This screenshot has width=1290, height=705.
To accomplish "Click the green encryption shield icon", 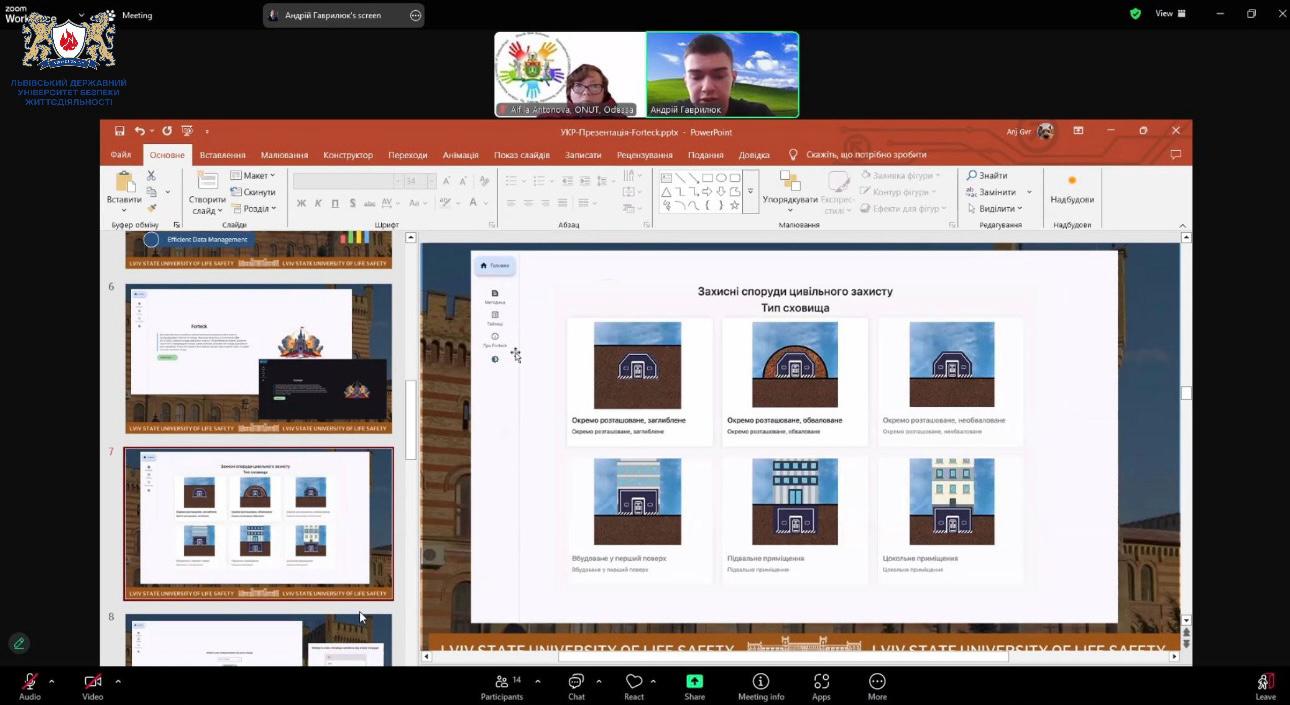I will pyautogui.click(x=1135, y=14).
